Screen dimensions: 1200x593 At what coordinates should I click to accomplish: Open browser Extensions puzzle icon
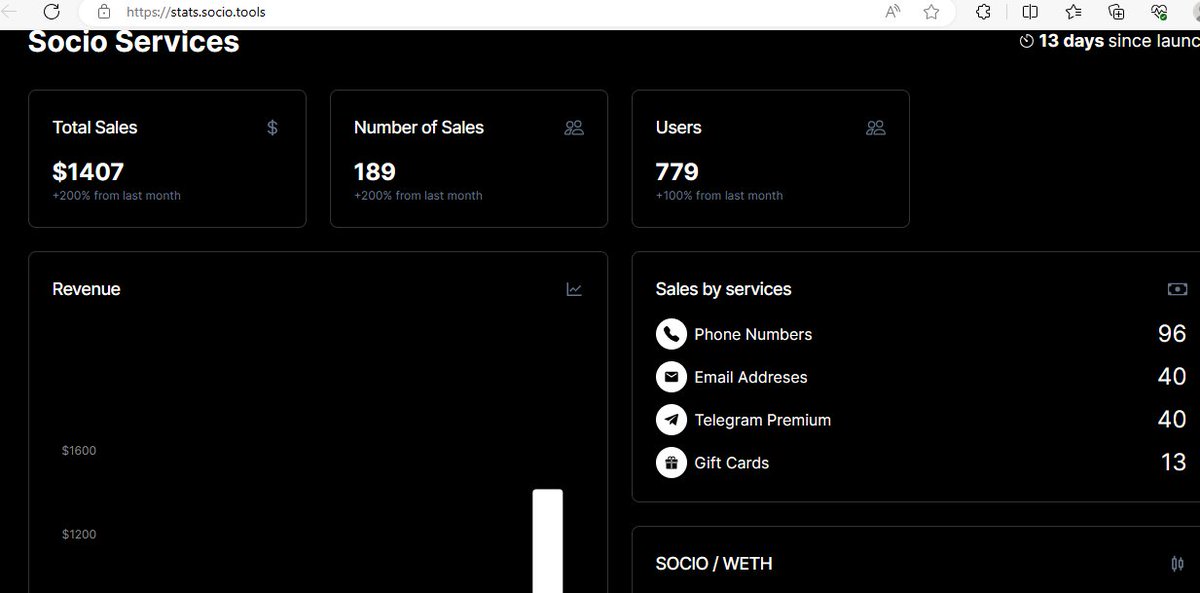click(x=983, y=12)
